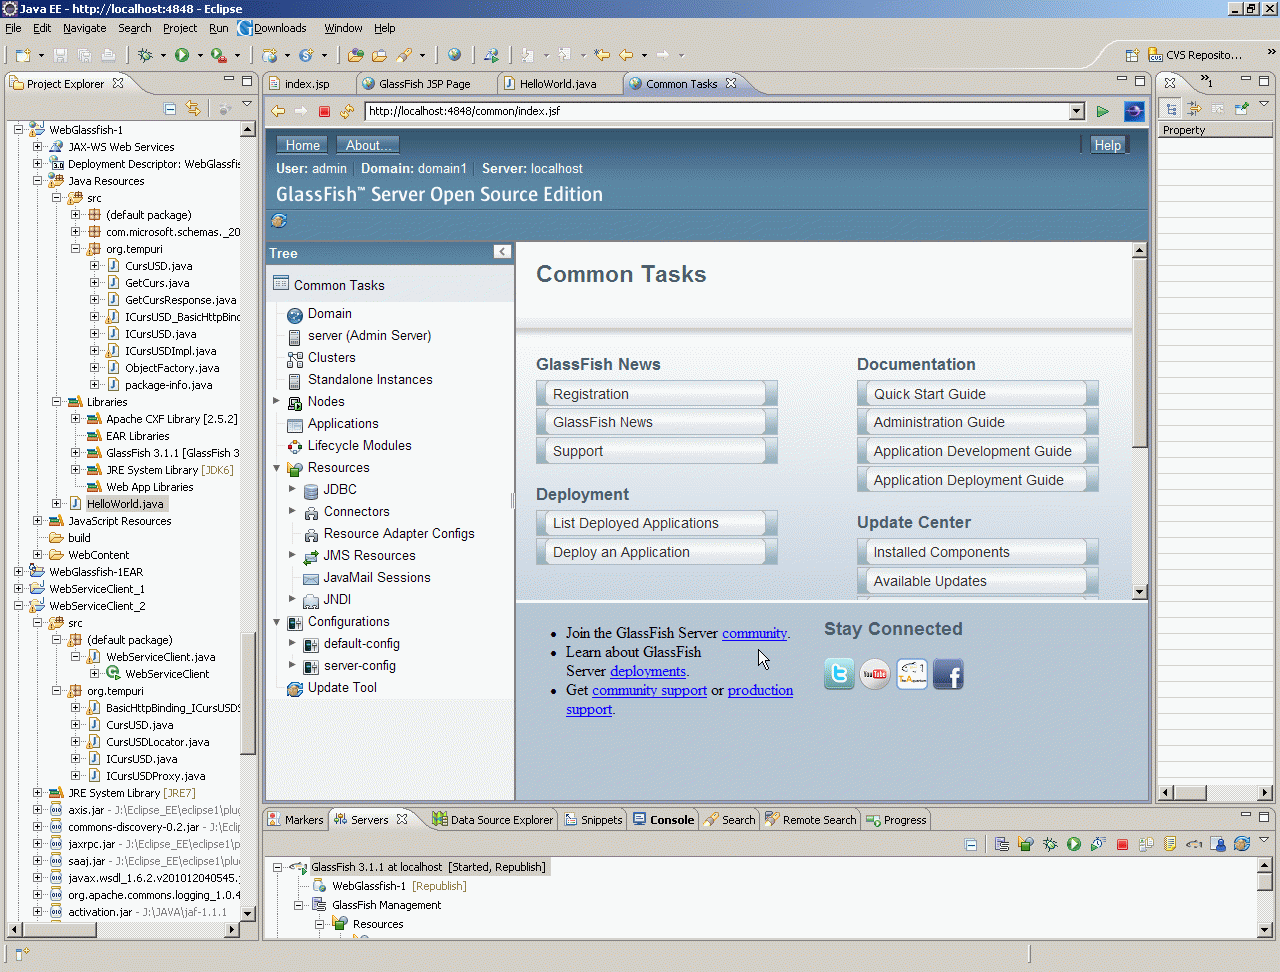Screen dimensions: 1280x972
Task: Open the Run icon's dropdown arrow in main toolbar
Action: pos(200,55)
